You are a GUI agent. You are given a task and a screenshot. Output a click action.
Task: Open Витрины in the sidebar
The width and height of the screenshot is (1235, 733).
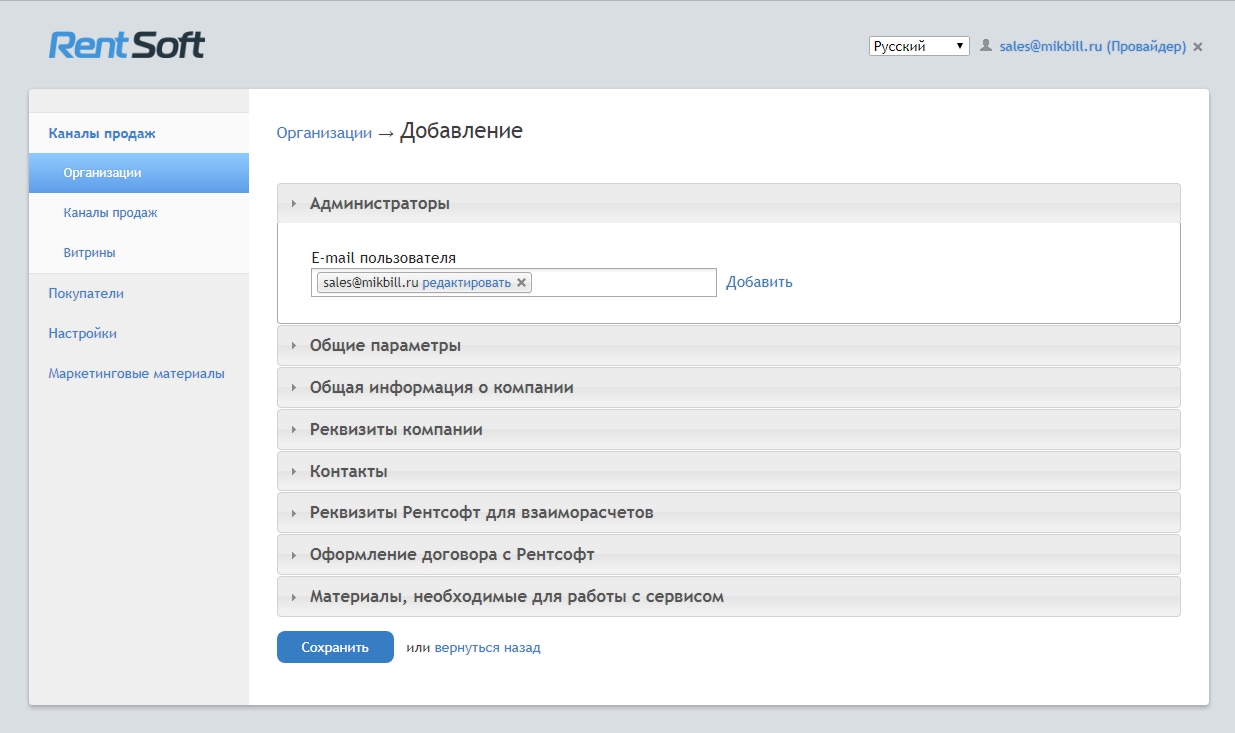pos(89,253)
